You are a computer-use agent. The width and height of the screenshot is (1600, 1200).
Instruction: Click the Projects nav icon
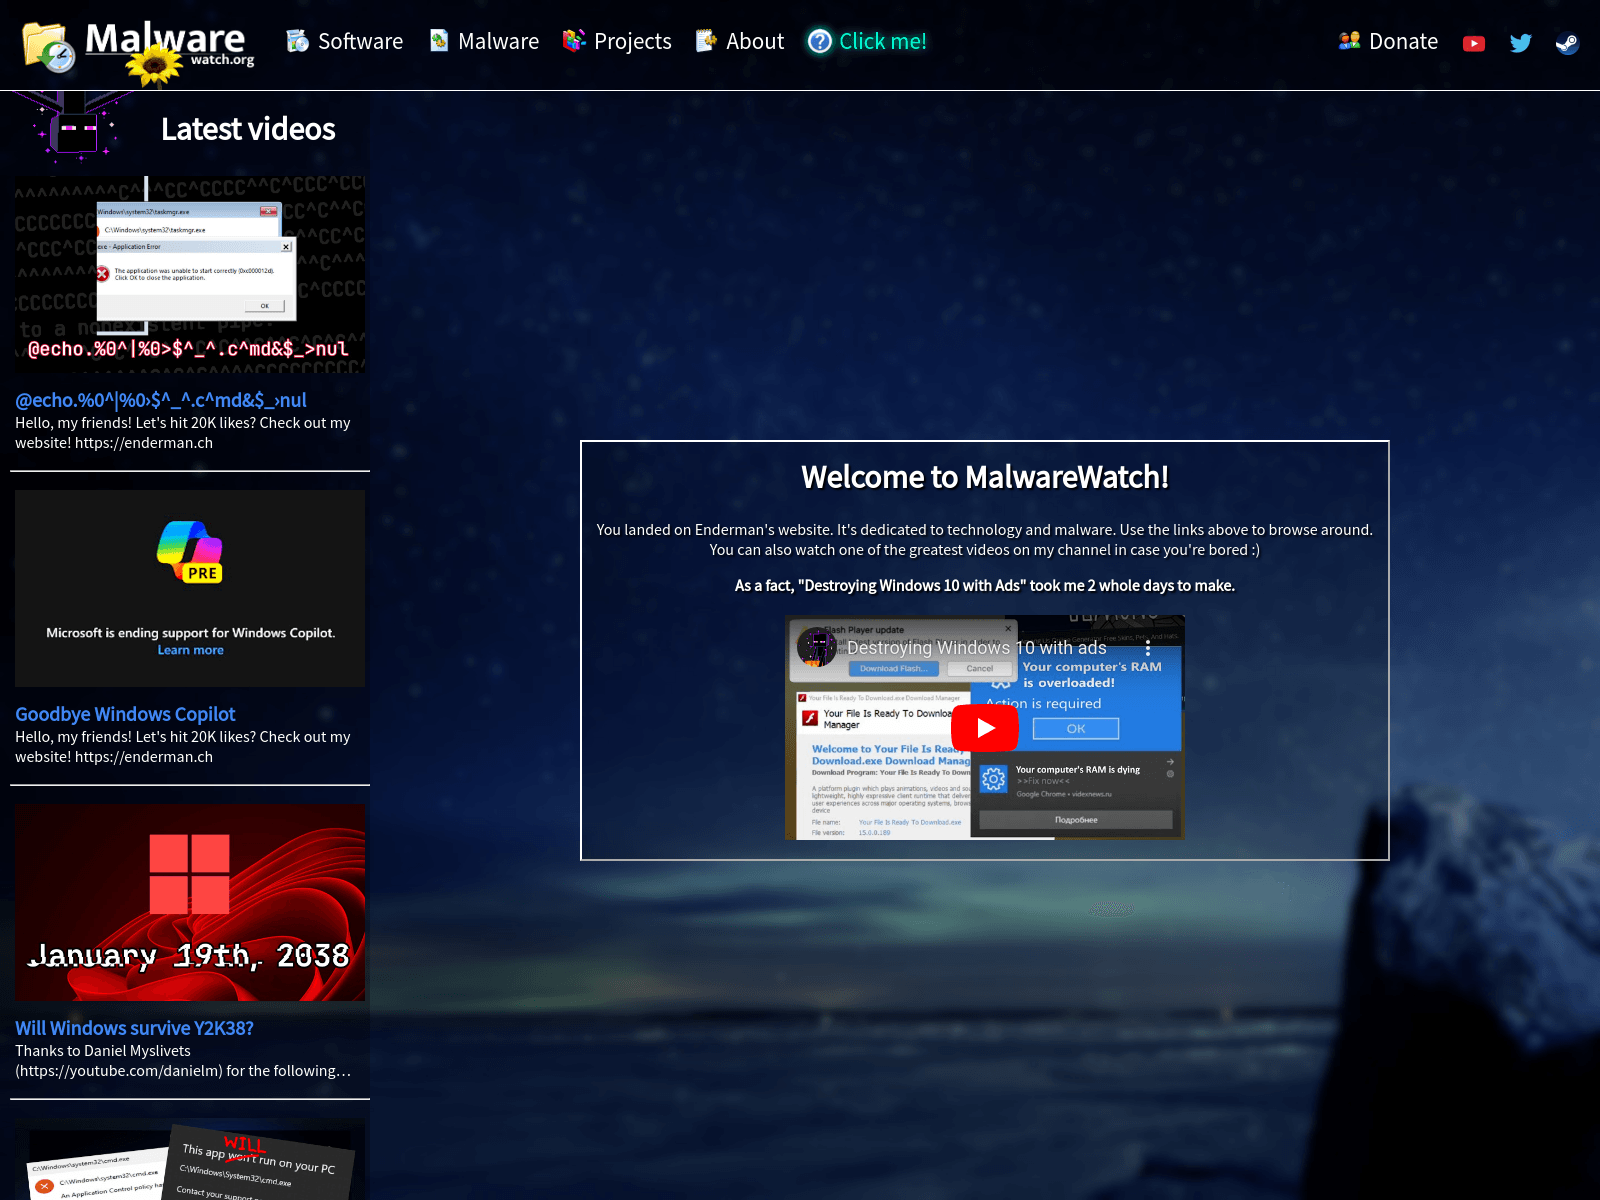[x=574, y=41]
